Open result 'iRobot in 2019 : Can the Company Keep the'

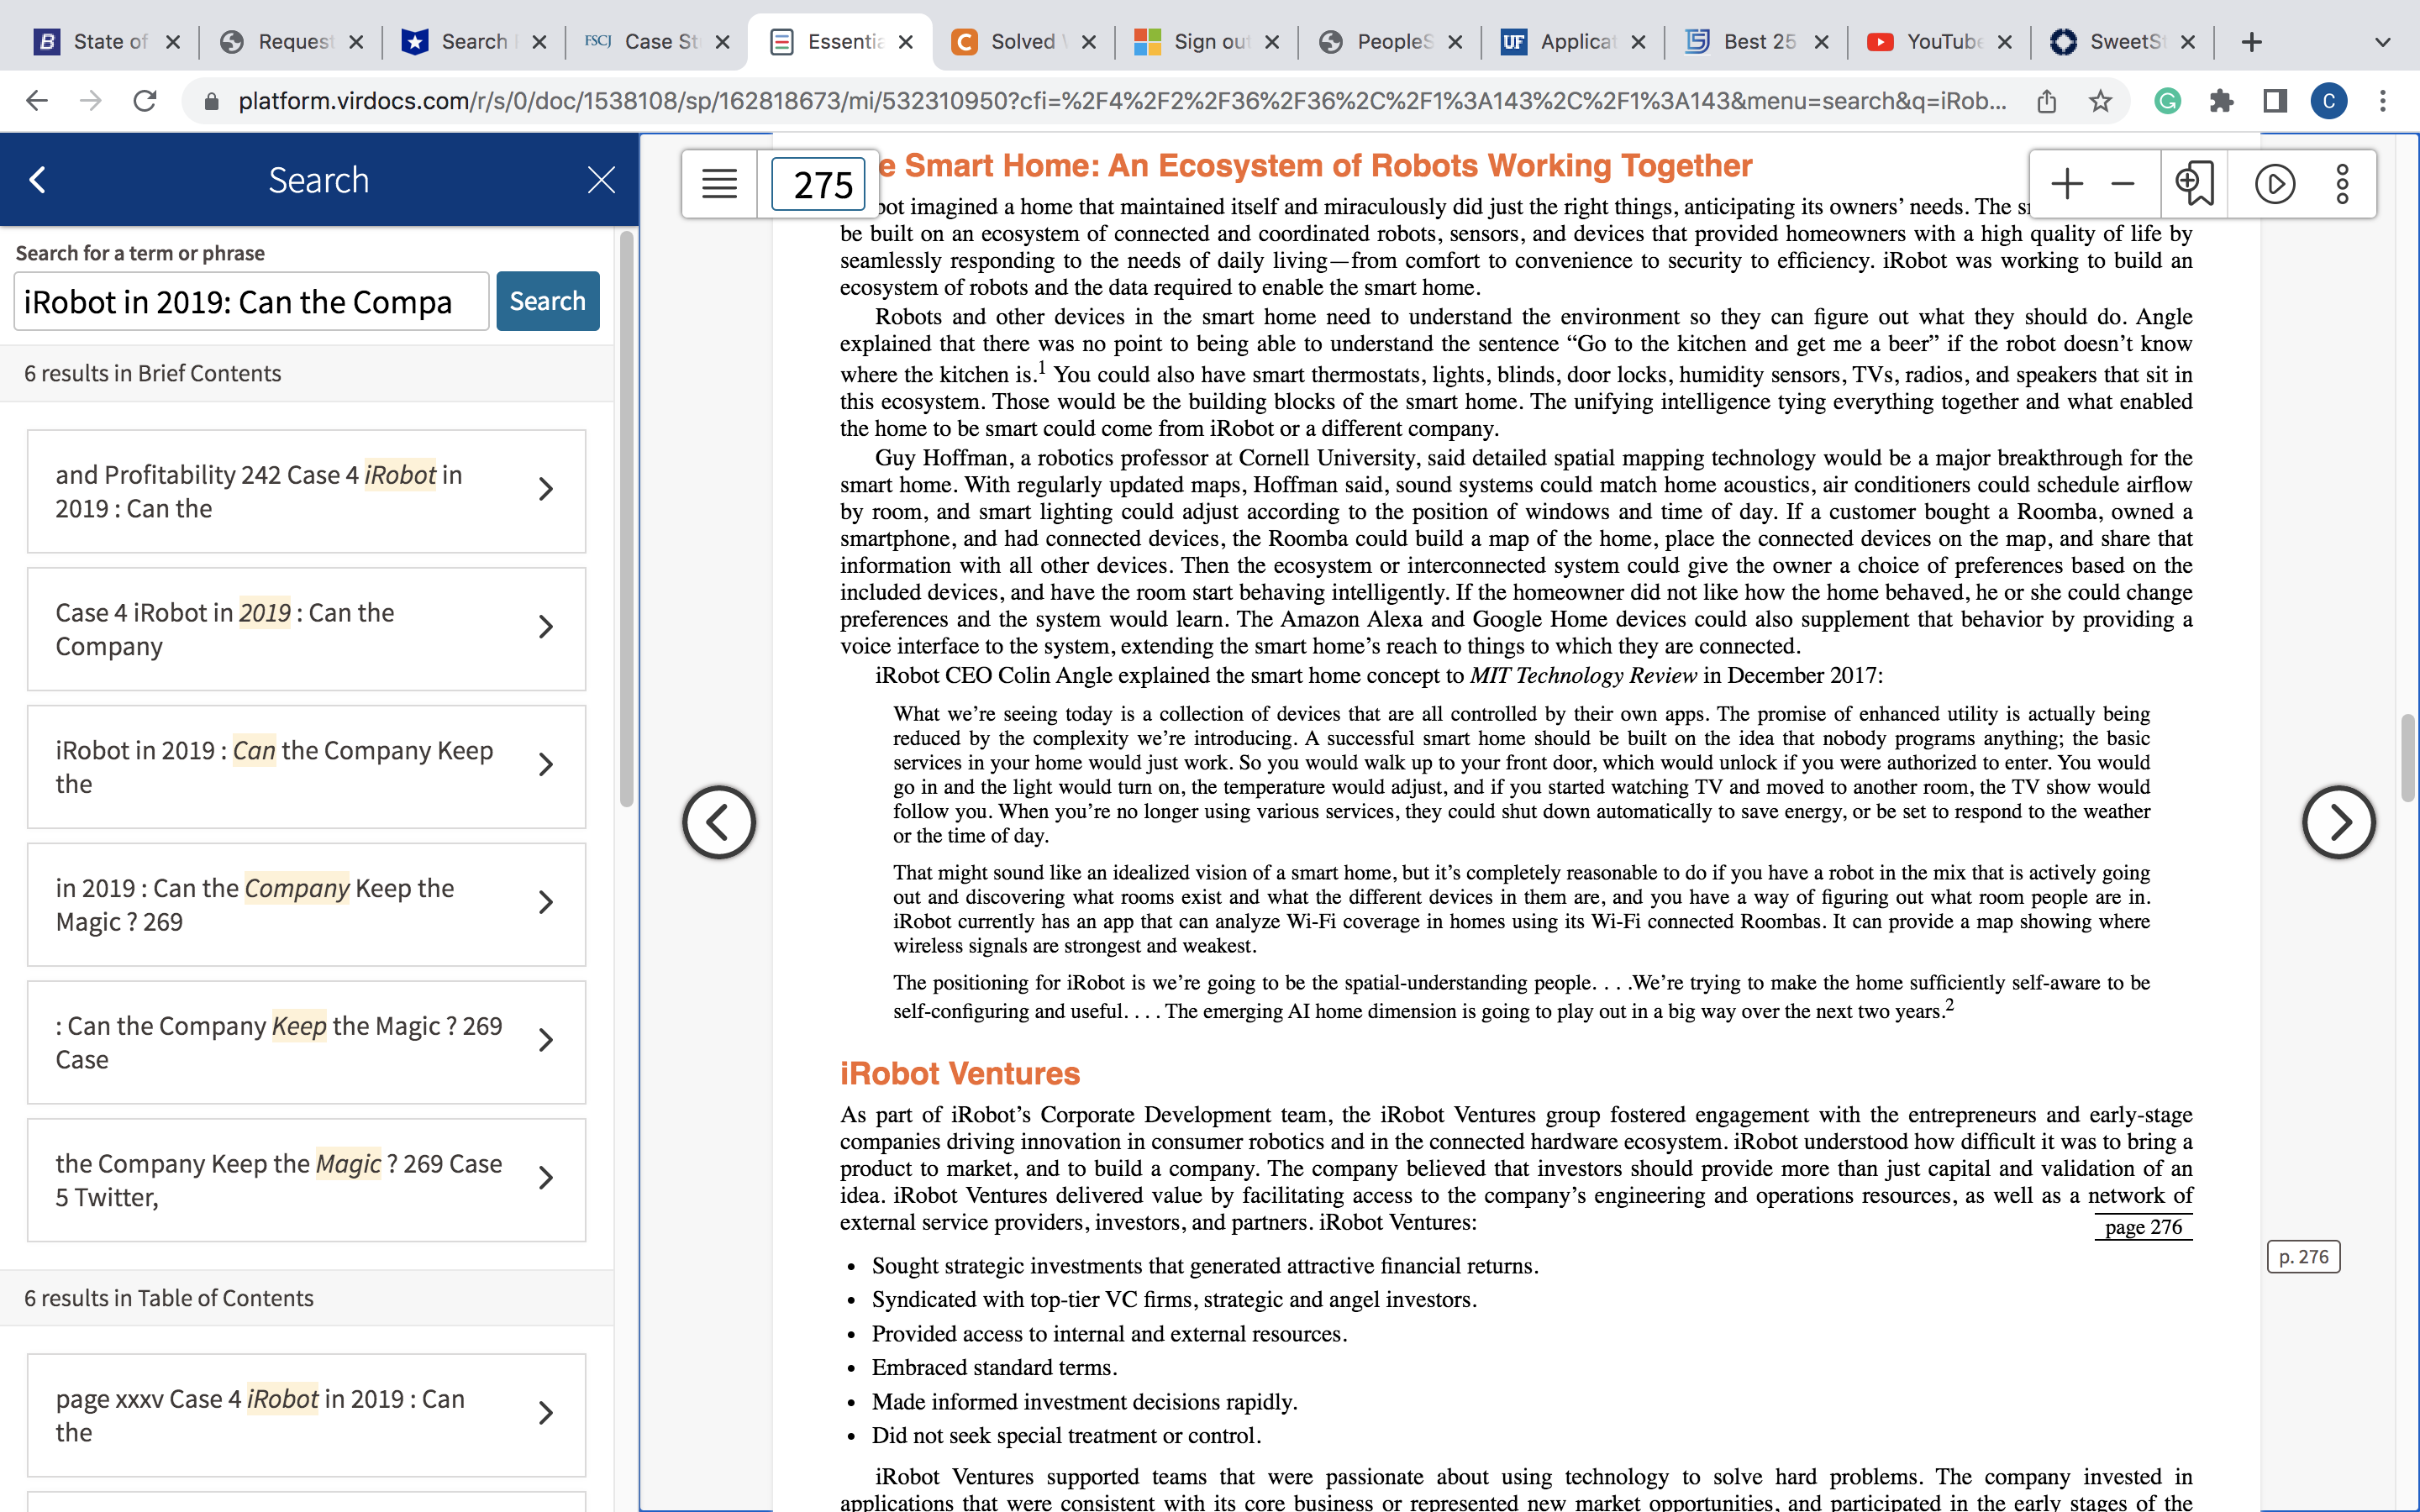coord(306,767)
